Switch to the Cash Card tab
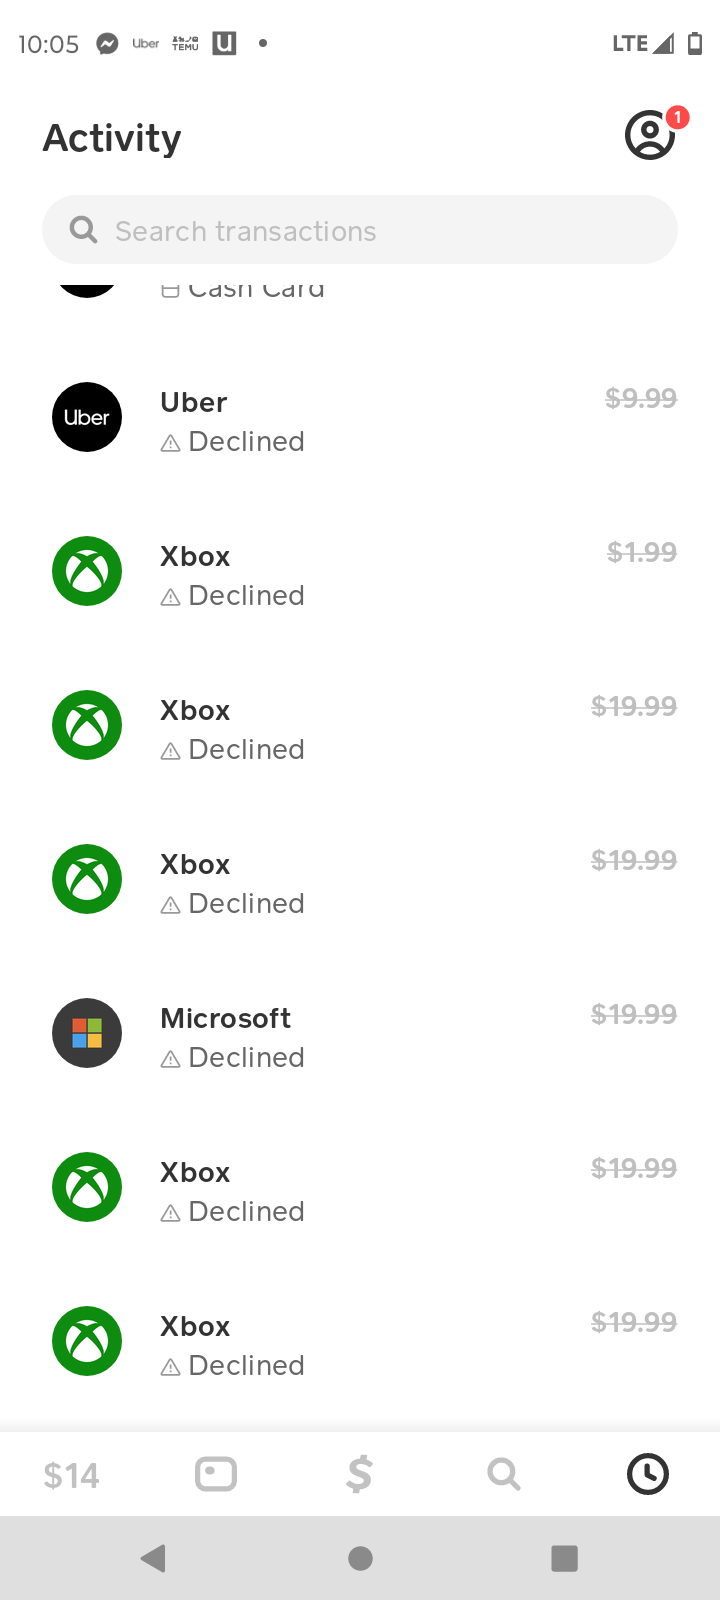Screen dimensions: 720x1600 [216, 1475]
